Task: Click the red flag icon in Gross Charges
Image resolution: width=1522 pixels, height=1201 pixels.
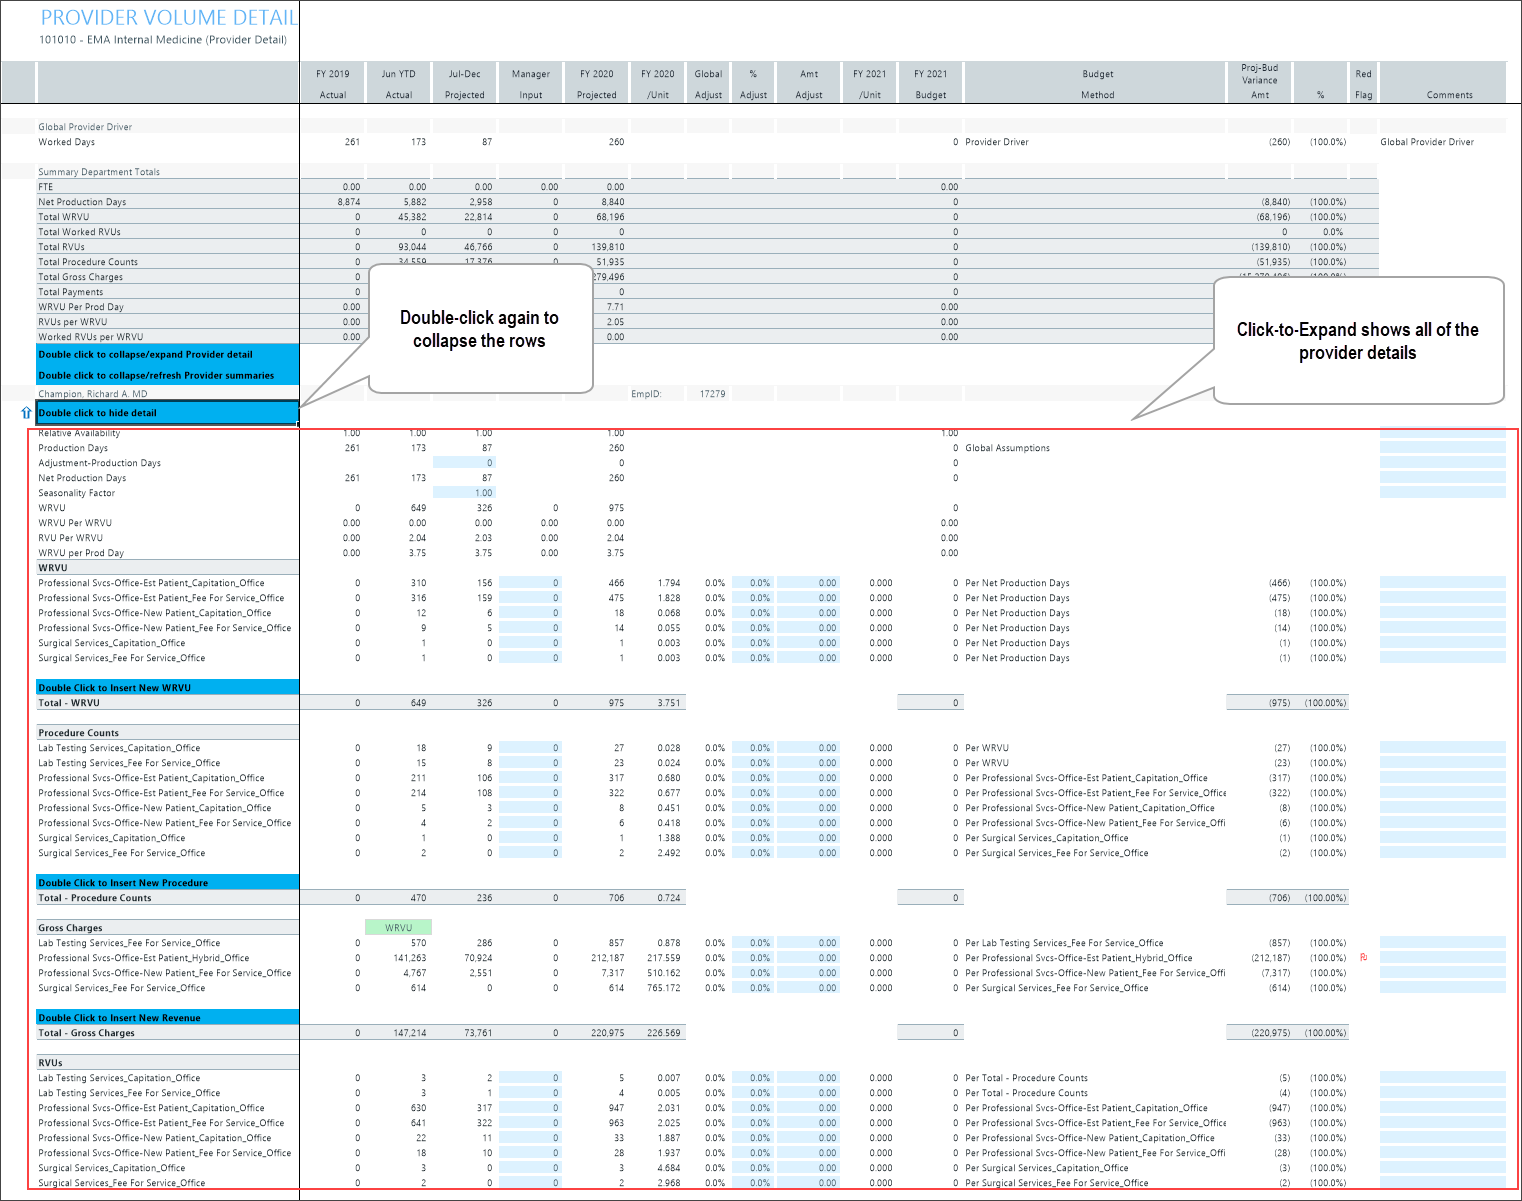Action: click(x=1363, y=958)
